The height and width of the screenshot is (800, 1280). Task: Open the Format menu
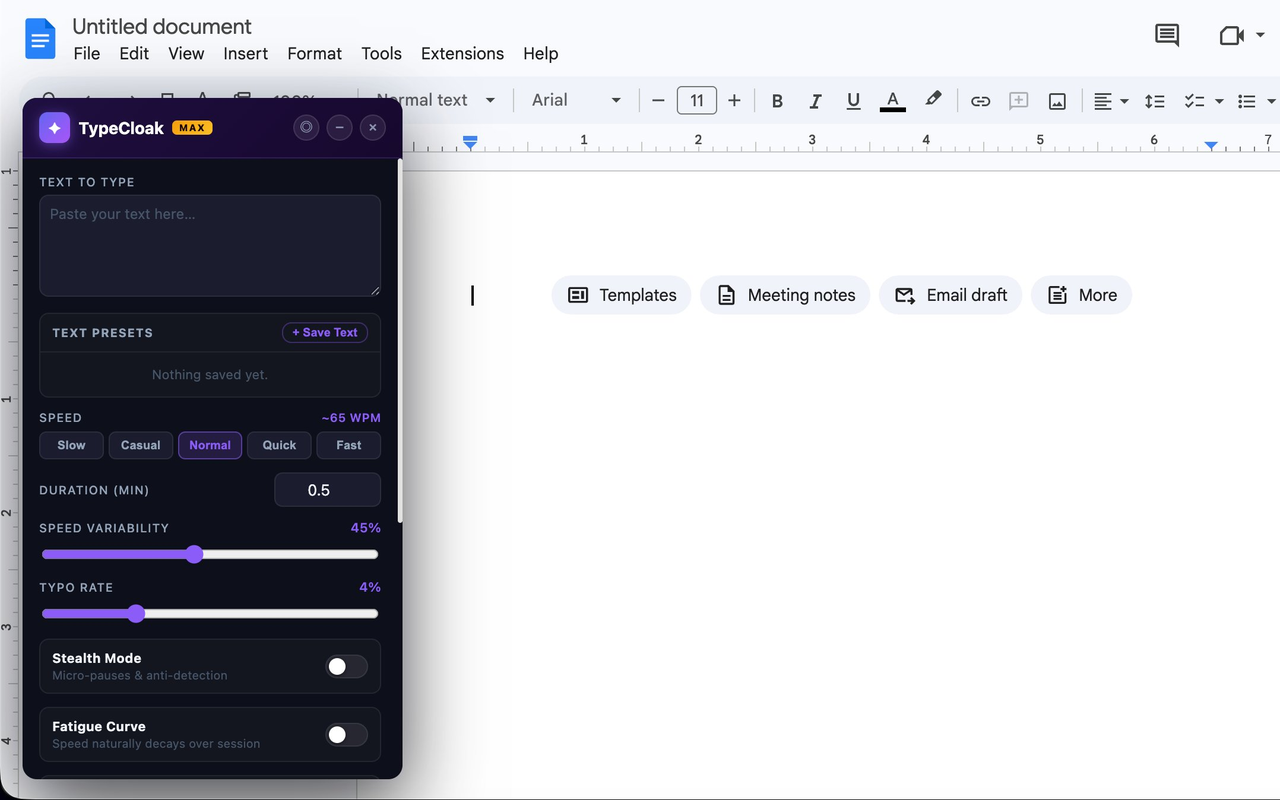[x=315, y=54]
